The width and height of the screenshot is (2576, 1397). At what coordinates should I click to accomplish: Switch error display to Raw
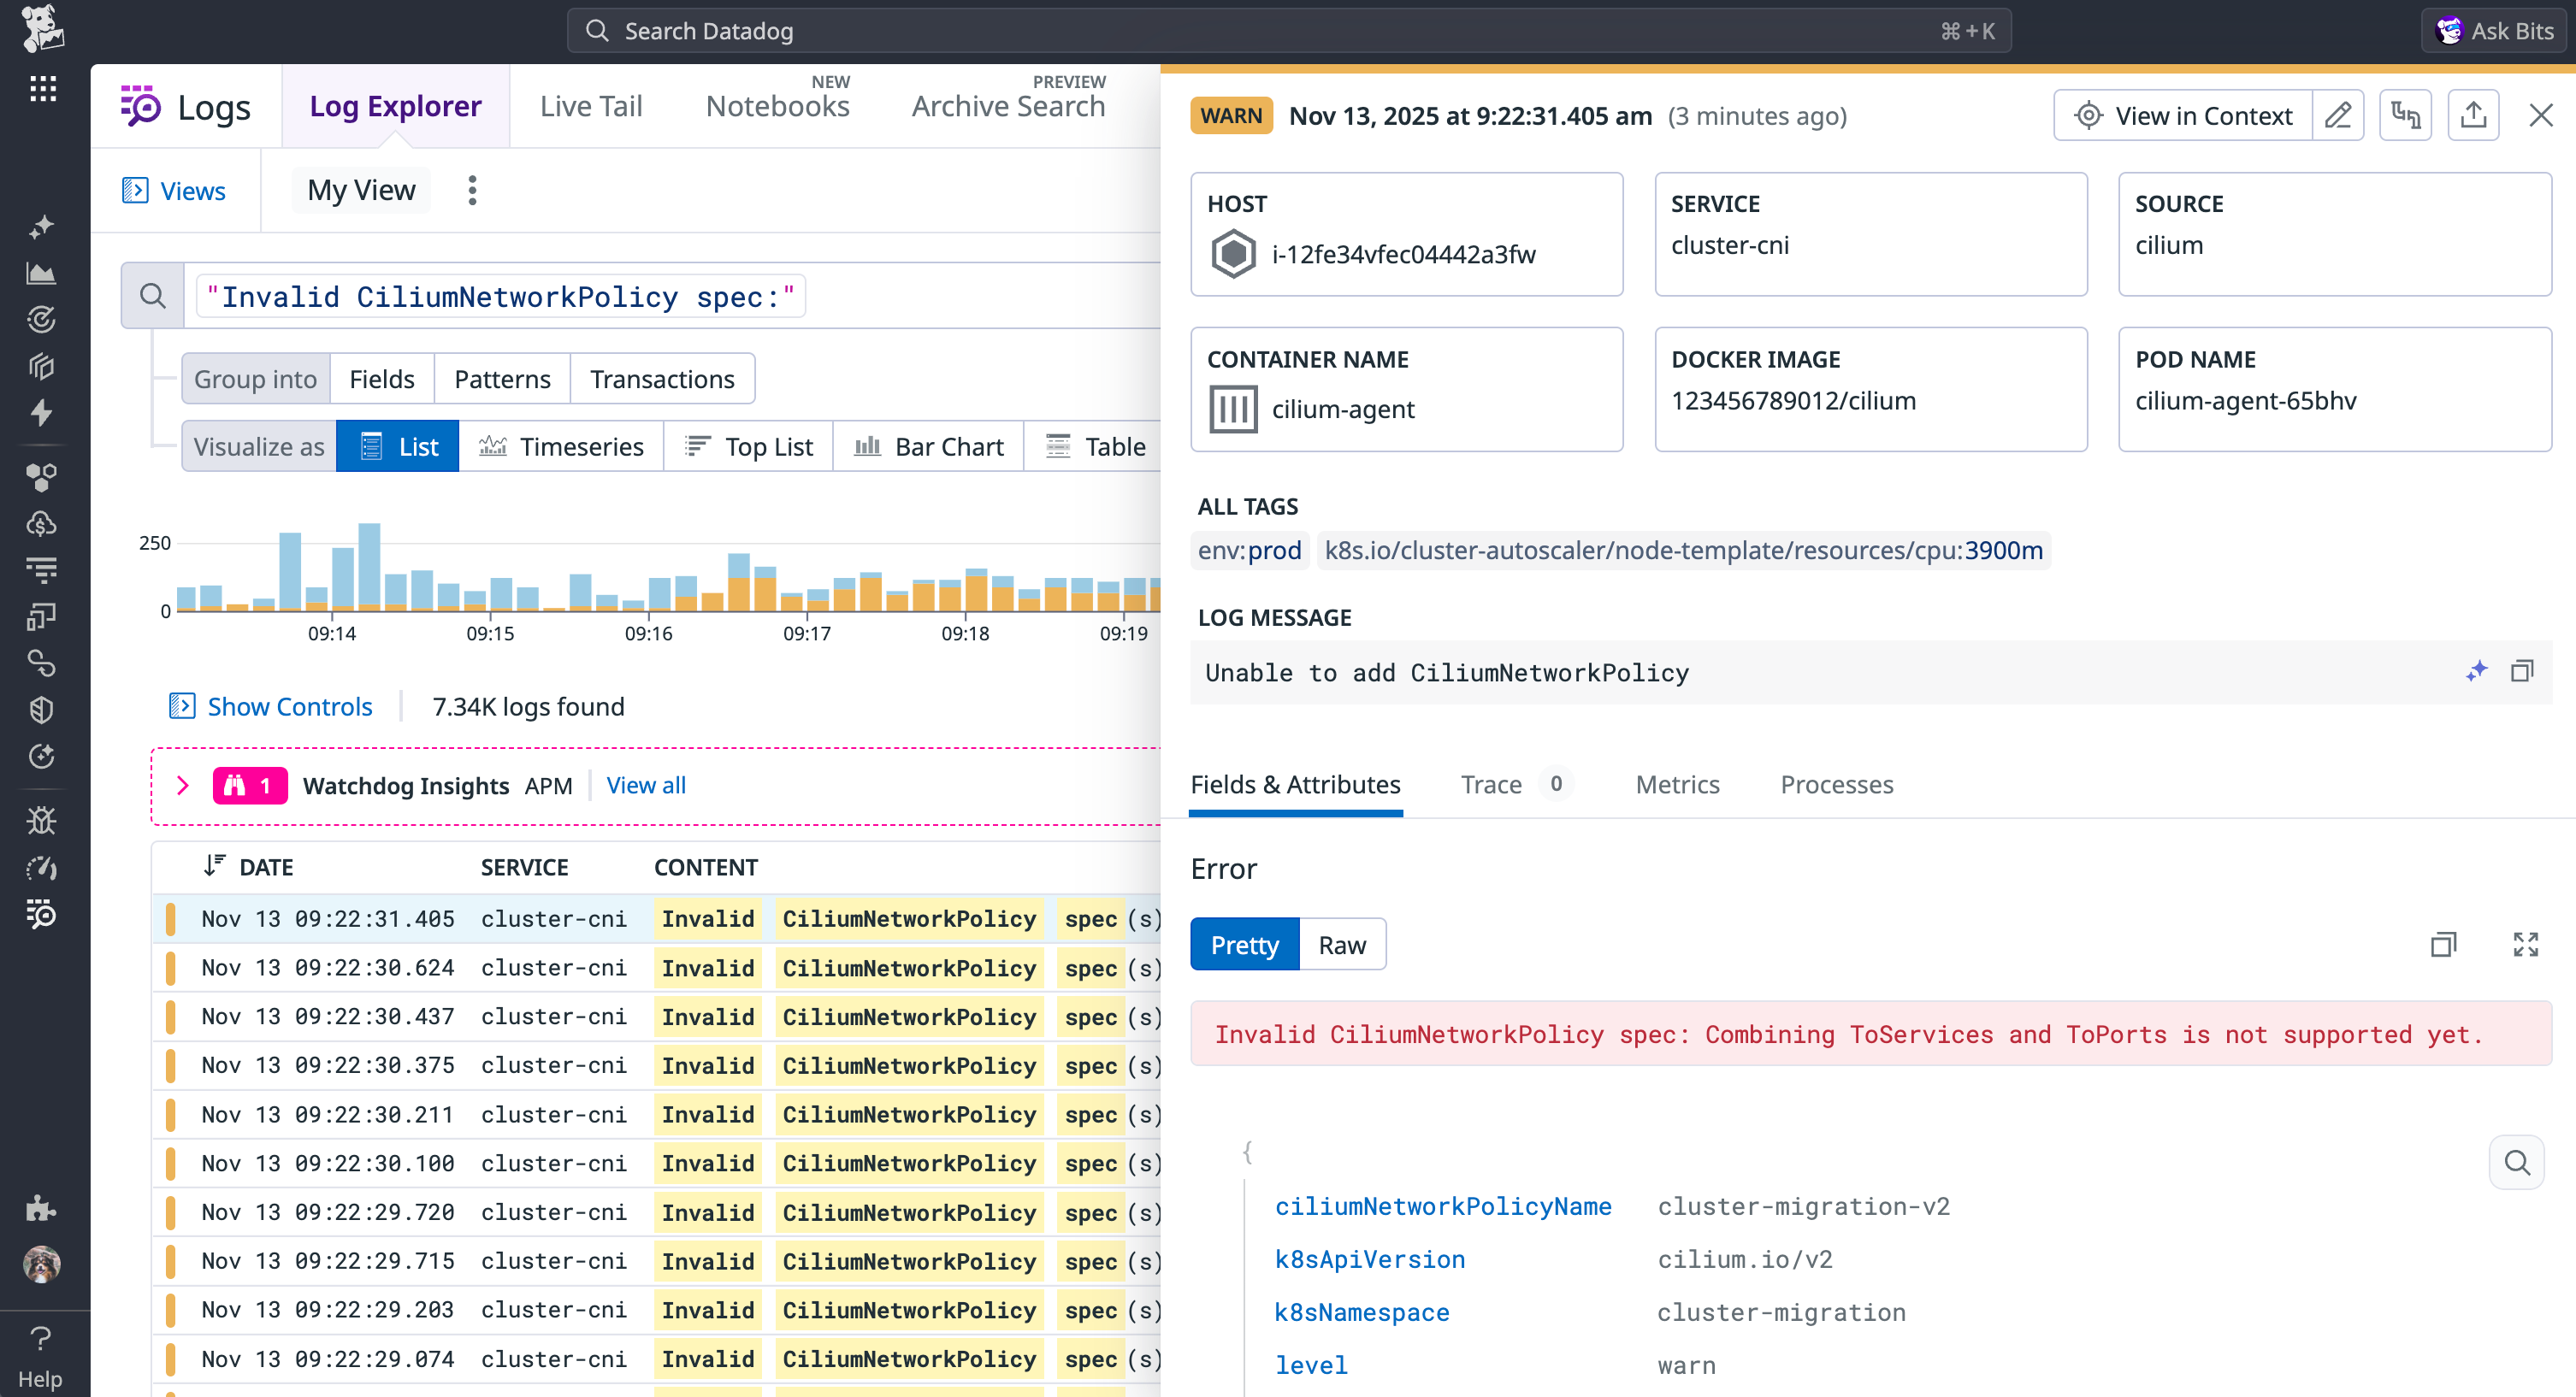coord(1342,944)
